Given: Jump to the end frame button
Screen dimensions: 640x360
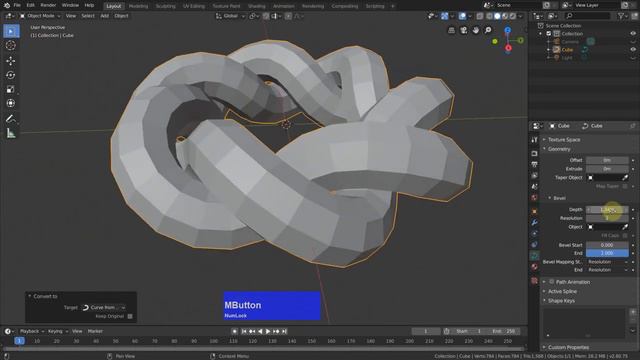Looking at the screenshot, I should point(284,332).
